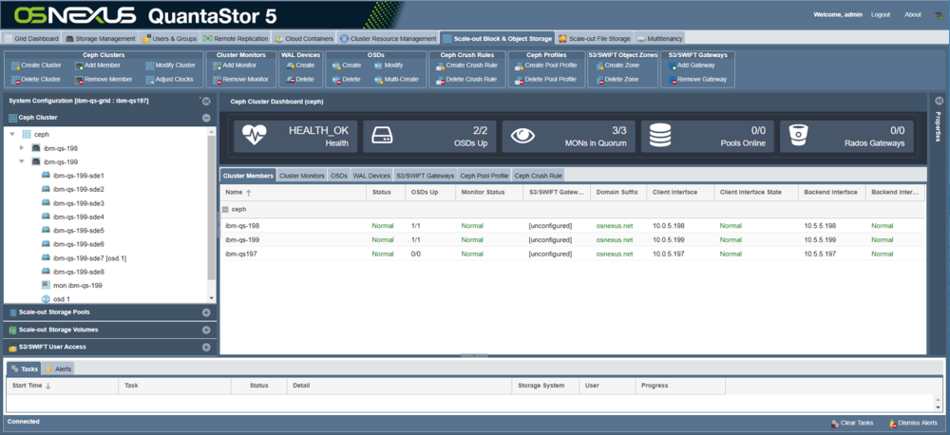
Task: Click the Delete Pool Profile icon
Action: (x=519, y=79)
